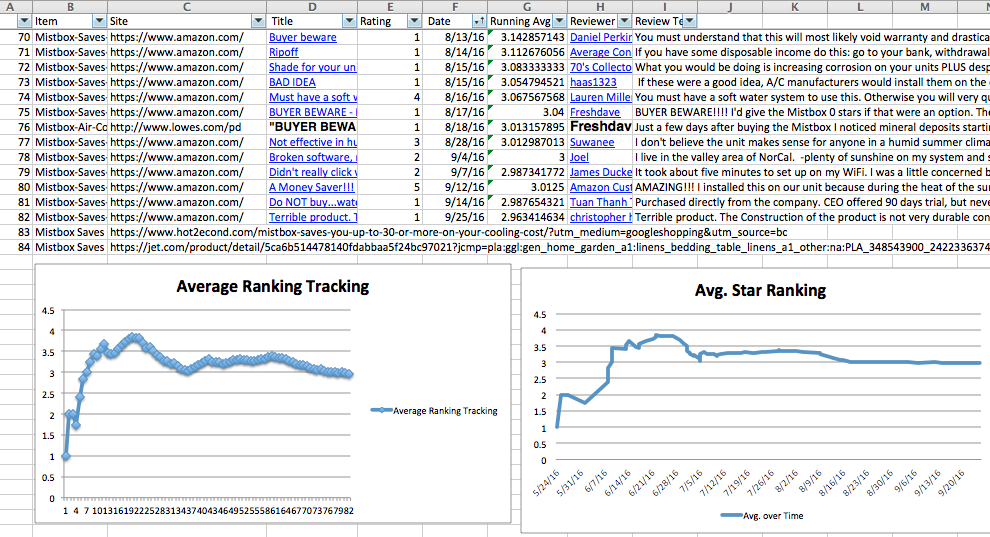Open the Title column filter dropdown
Screen dimensions: 990x537
coord(349,21)
